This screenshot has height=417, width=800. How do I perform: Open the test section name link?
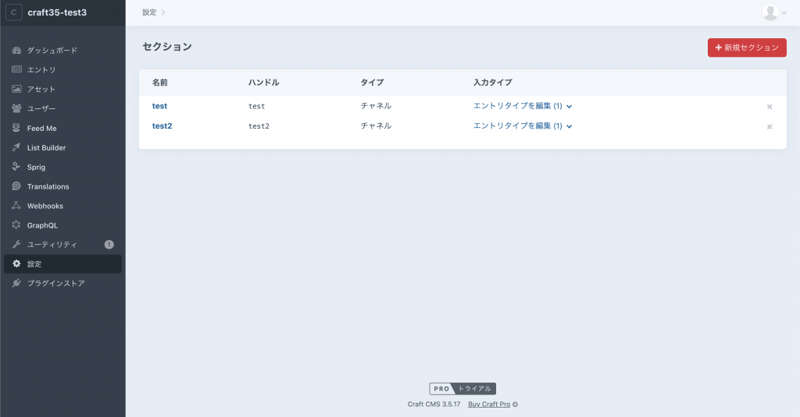(x=160, y=106)
